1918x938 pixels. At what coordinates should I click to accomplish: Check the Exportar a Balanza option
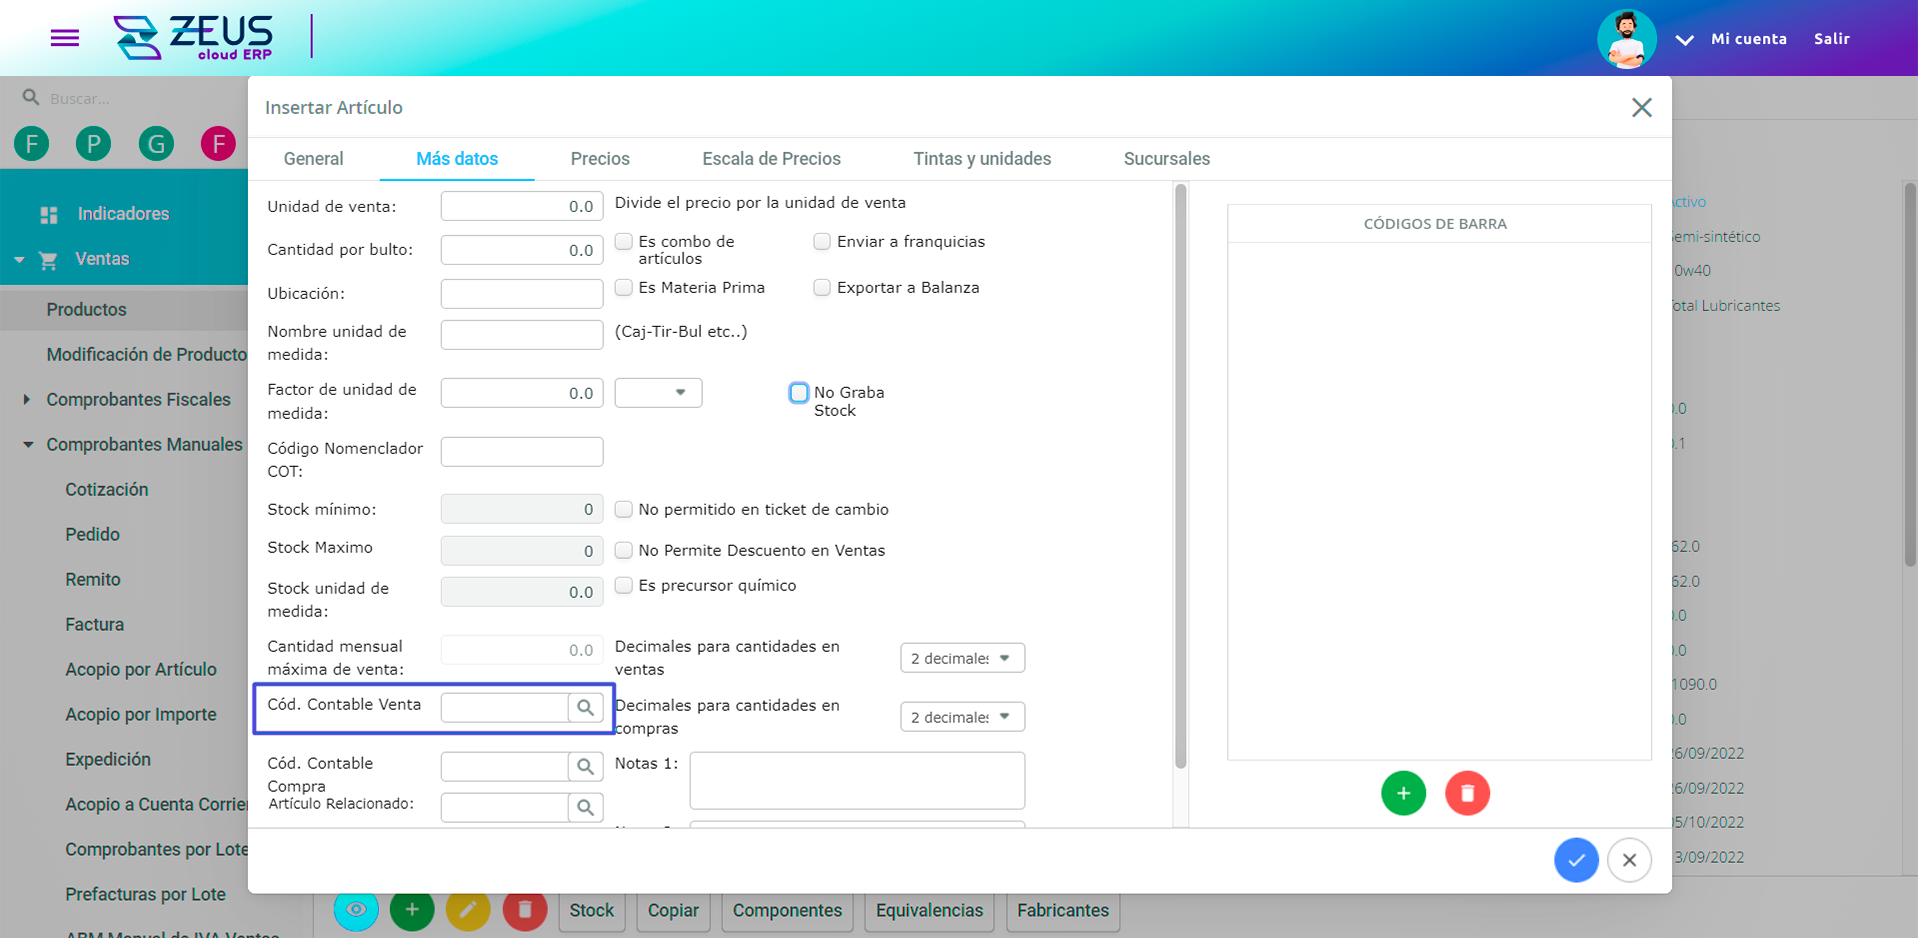coord(821,288)
